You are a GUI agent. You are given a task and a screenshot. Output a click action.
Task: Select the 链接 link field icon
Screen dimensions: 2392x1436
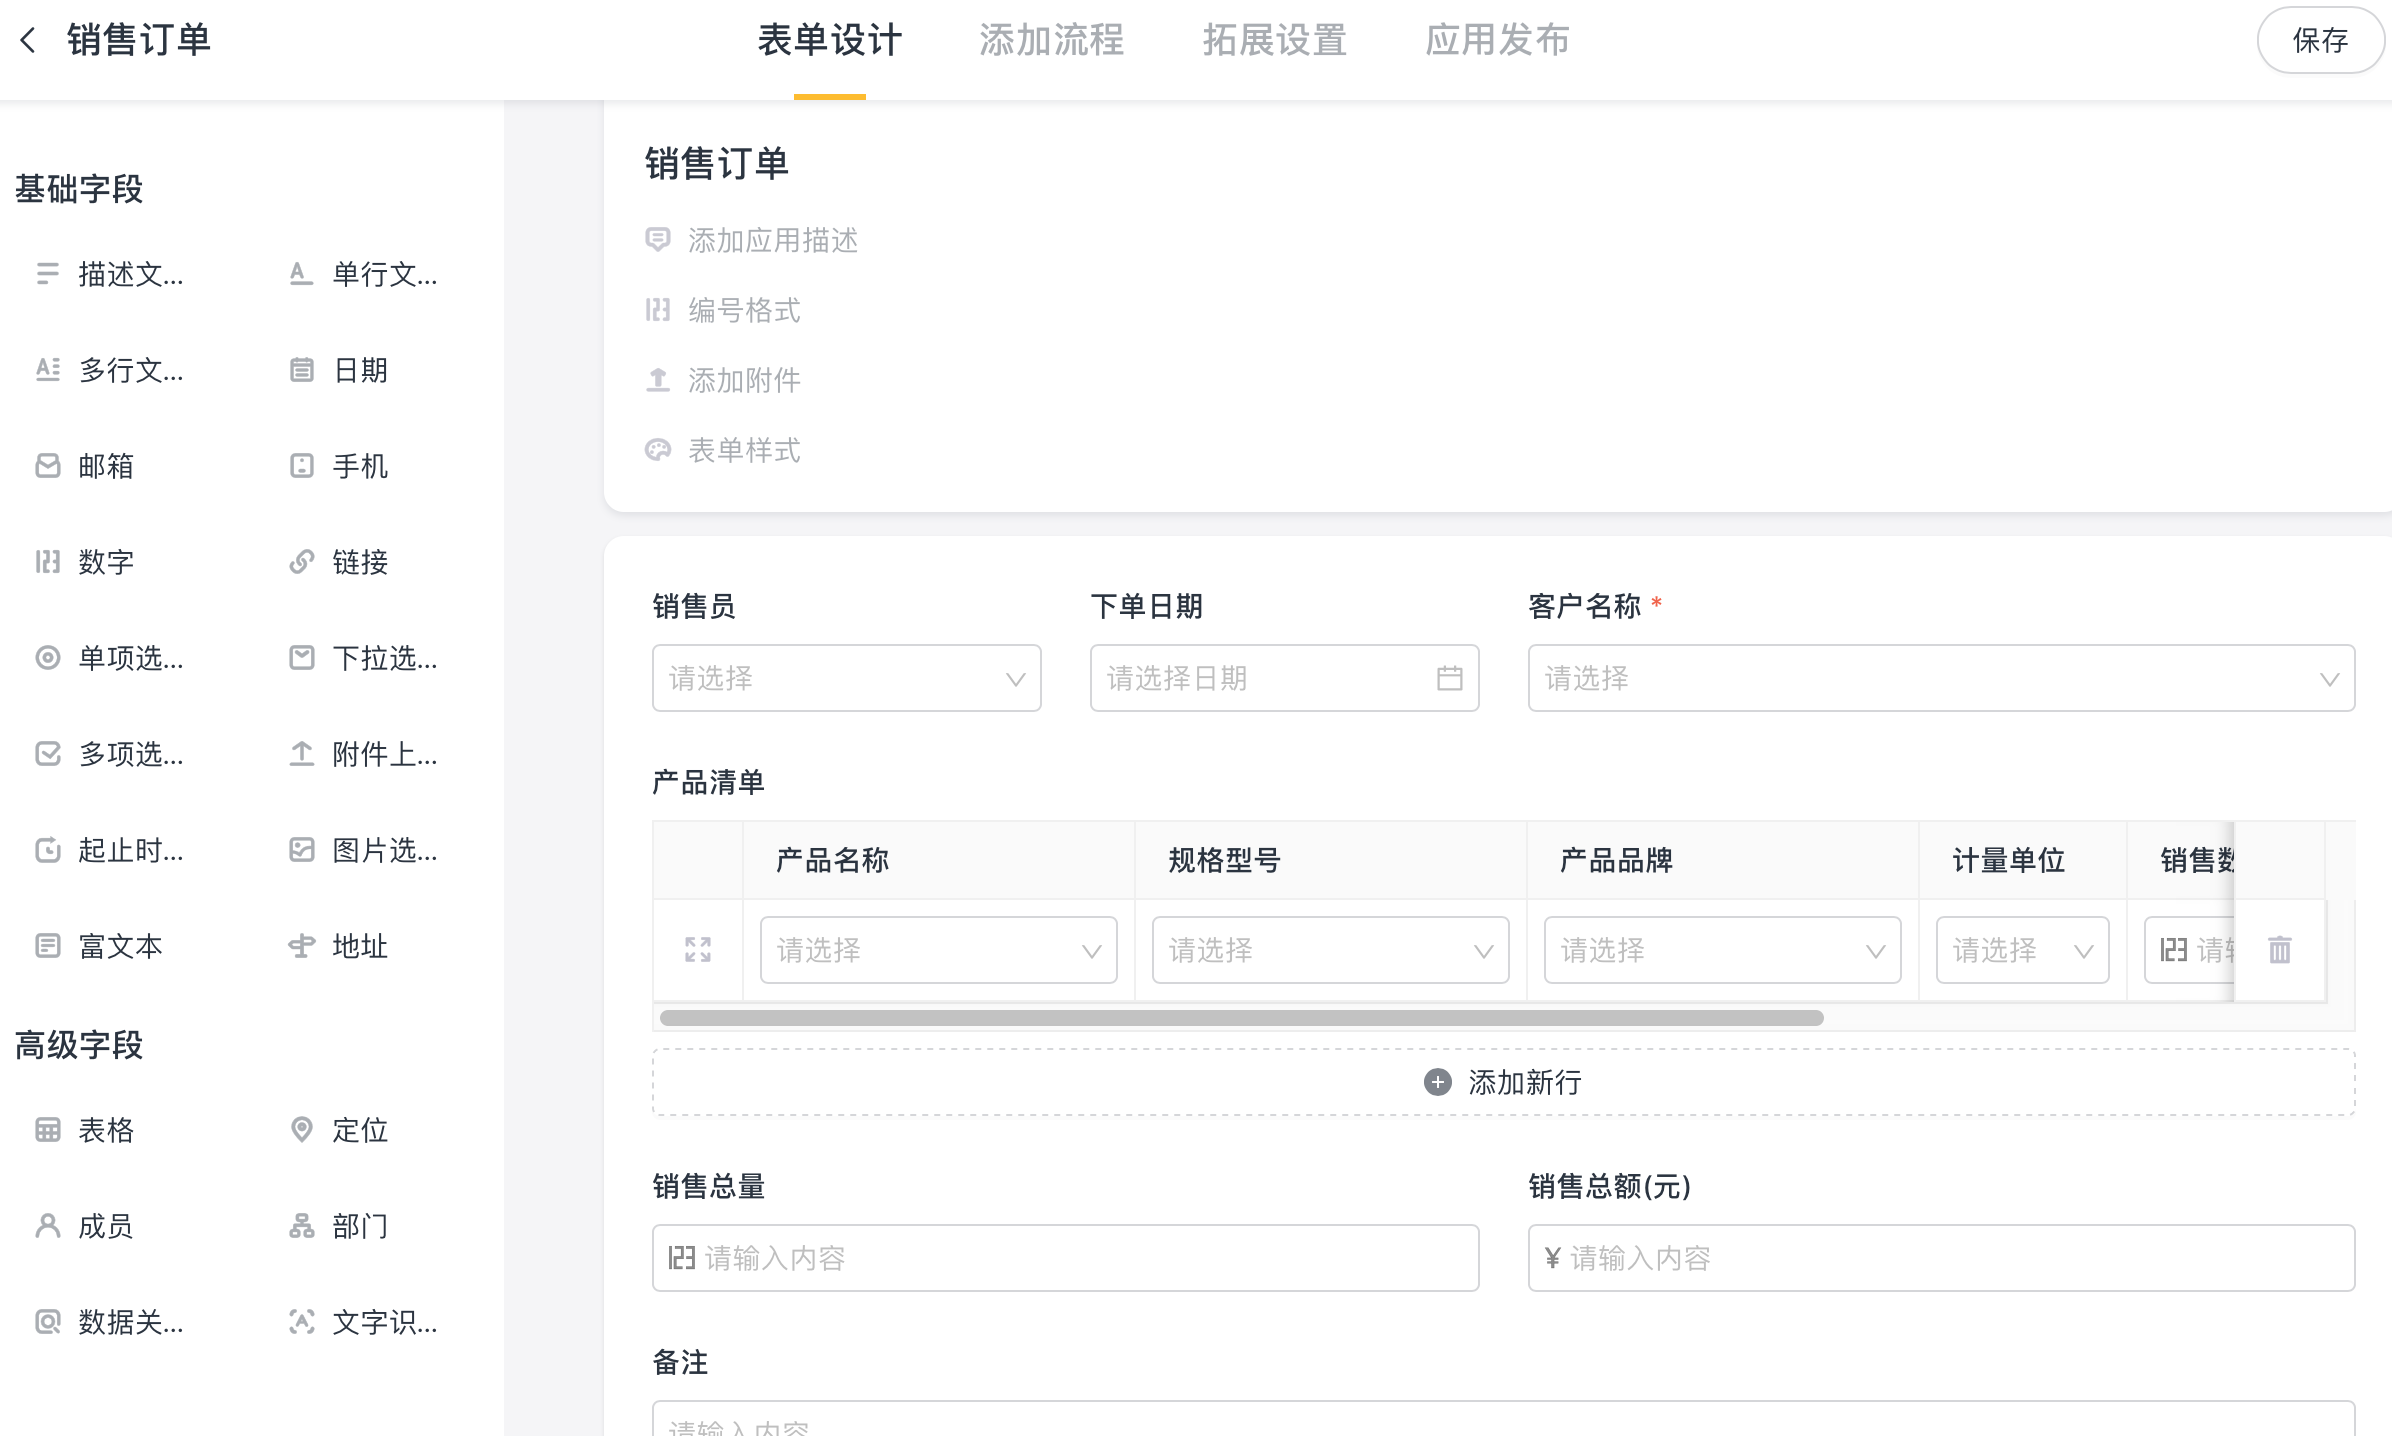[x=301, y=562]
